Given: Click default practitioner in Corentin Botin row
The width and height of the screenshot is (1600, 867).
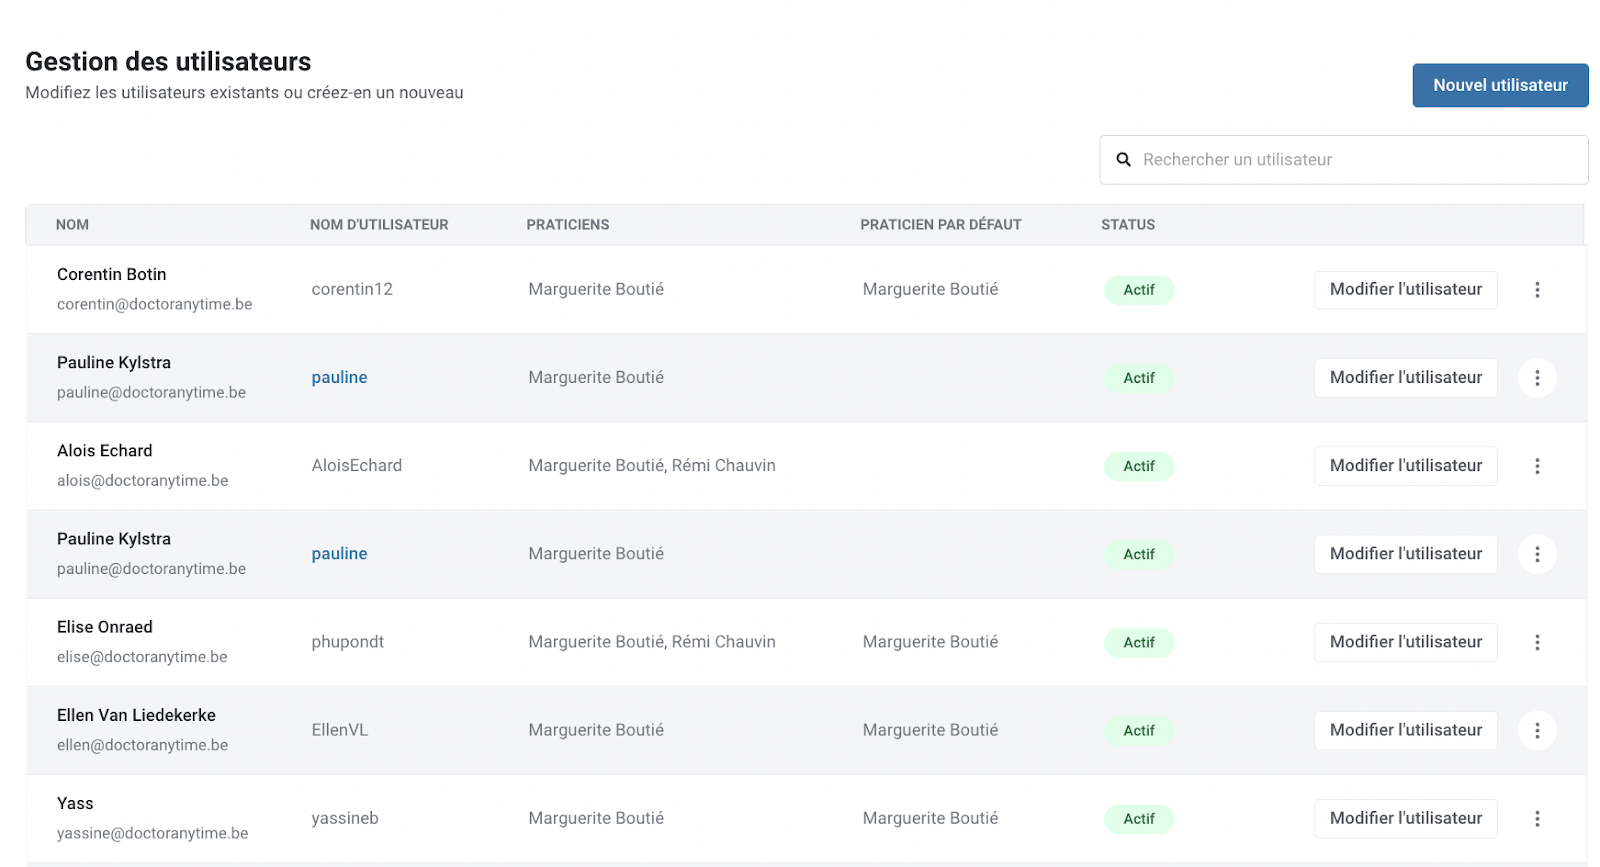Looking at the screenshot, I should [931, 290].
